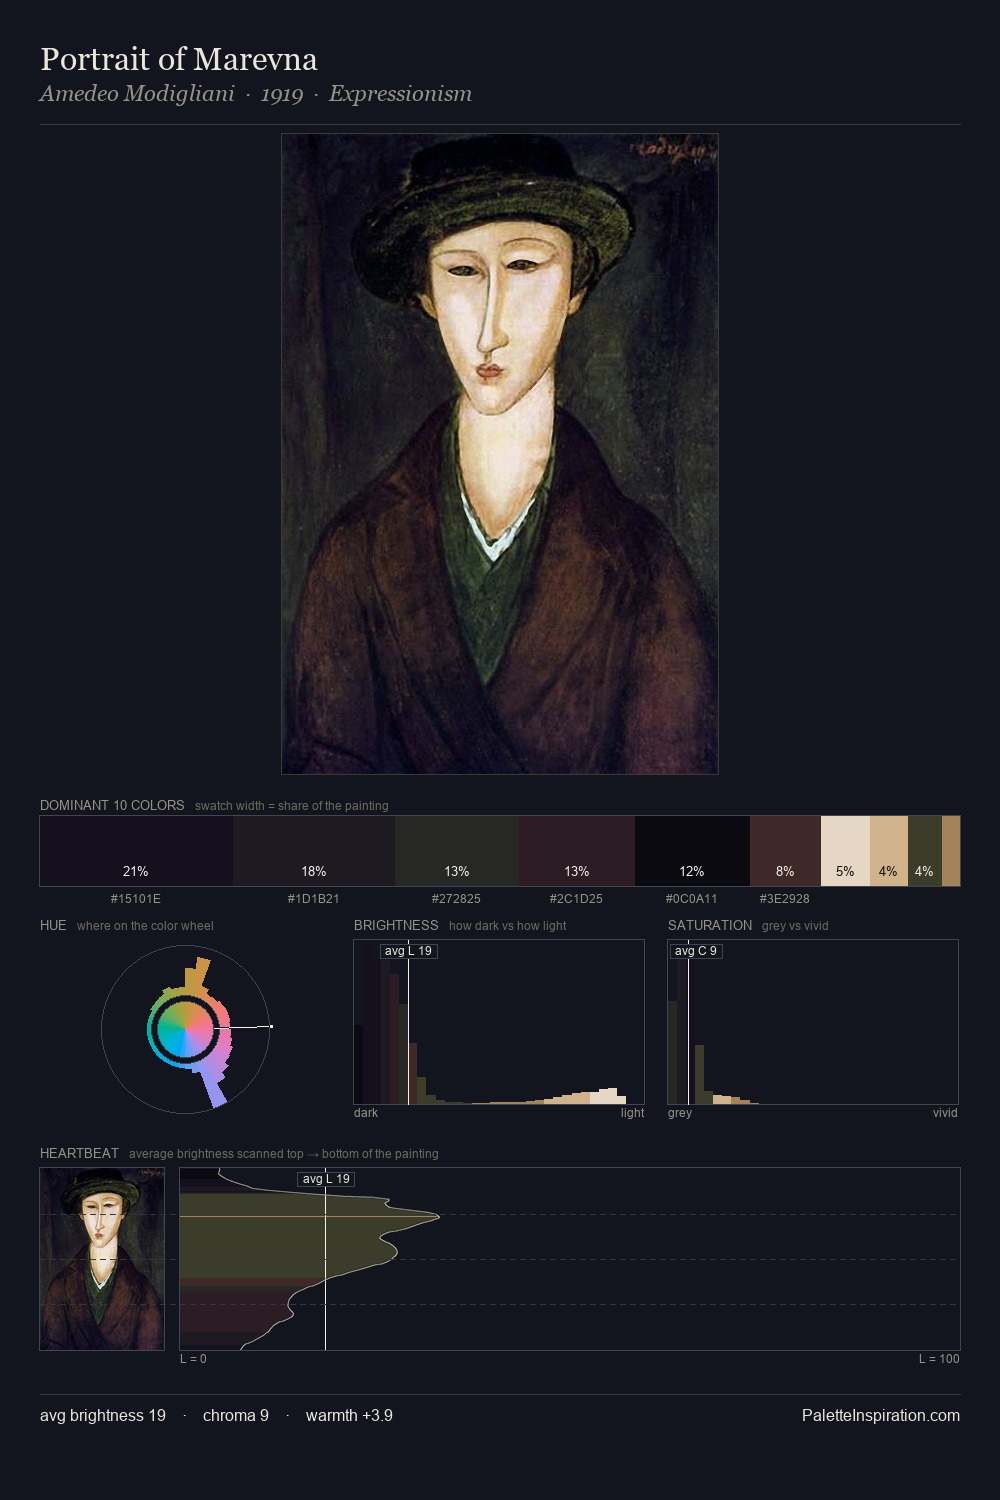Image resolution: width=1000 pixels, height=1500 pixels.
Task: Click the 12% black swatch #0C0A11
Action: (692, 851)
